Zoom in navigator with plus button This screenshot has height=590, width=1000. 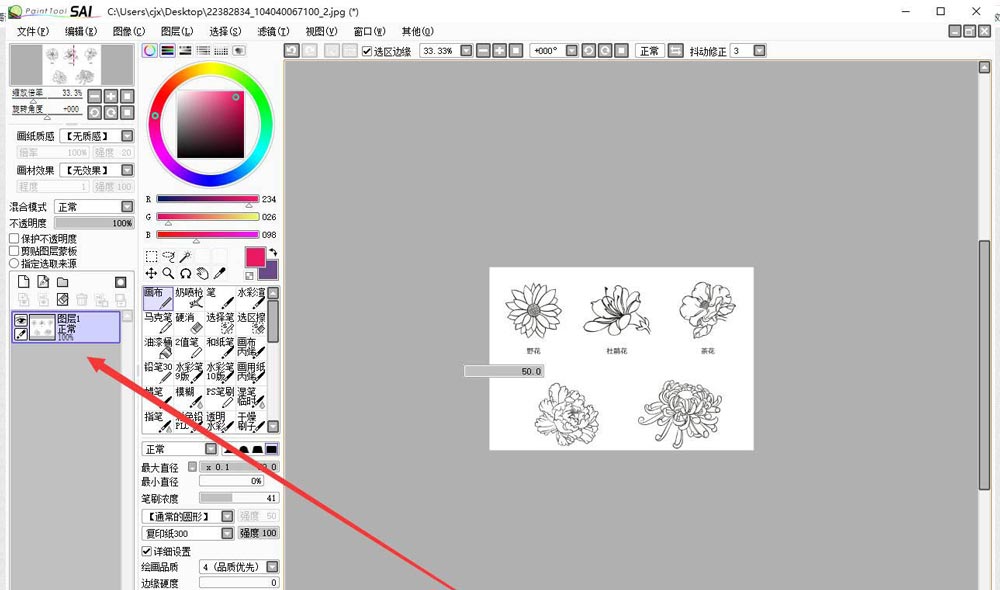(x=111, y=96)
